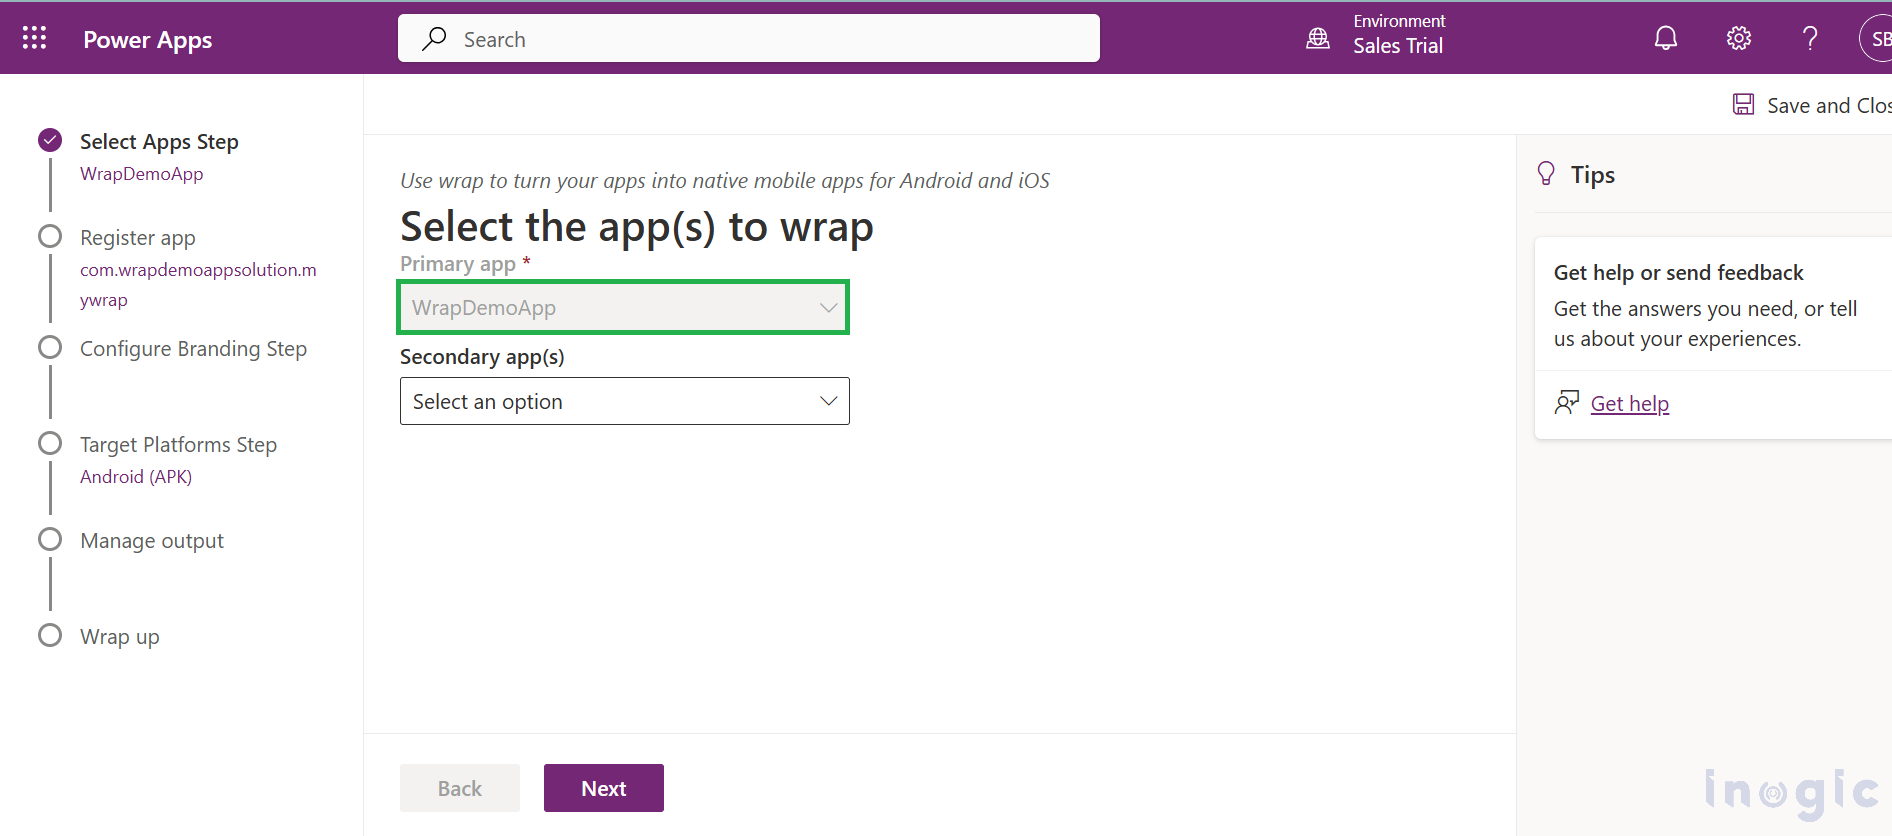Go to Configure Branding Step
This screenshot has height=836, width=1892.
[193, 348]
